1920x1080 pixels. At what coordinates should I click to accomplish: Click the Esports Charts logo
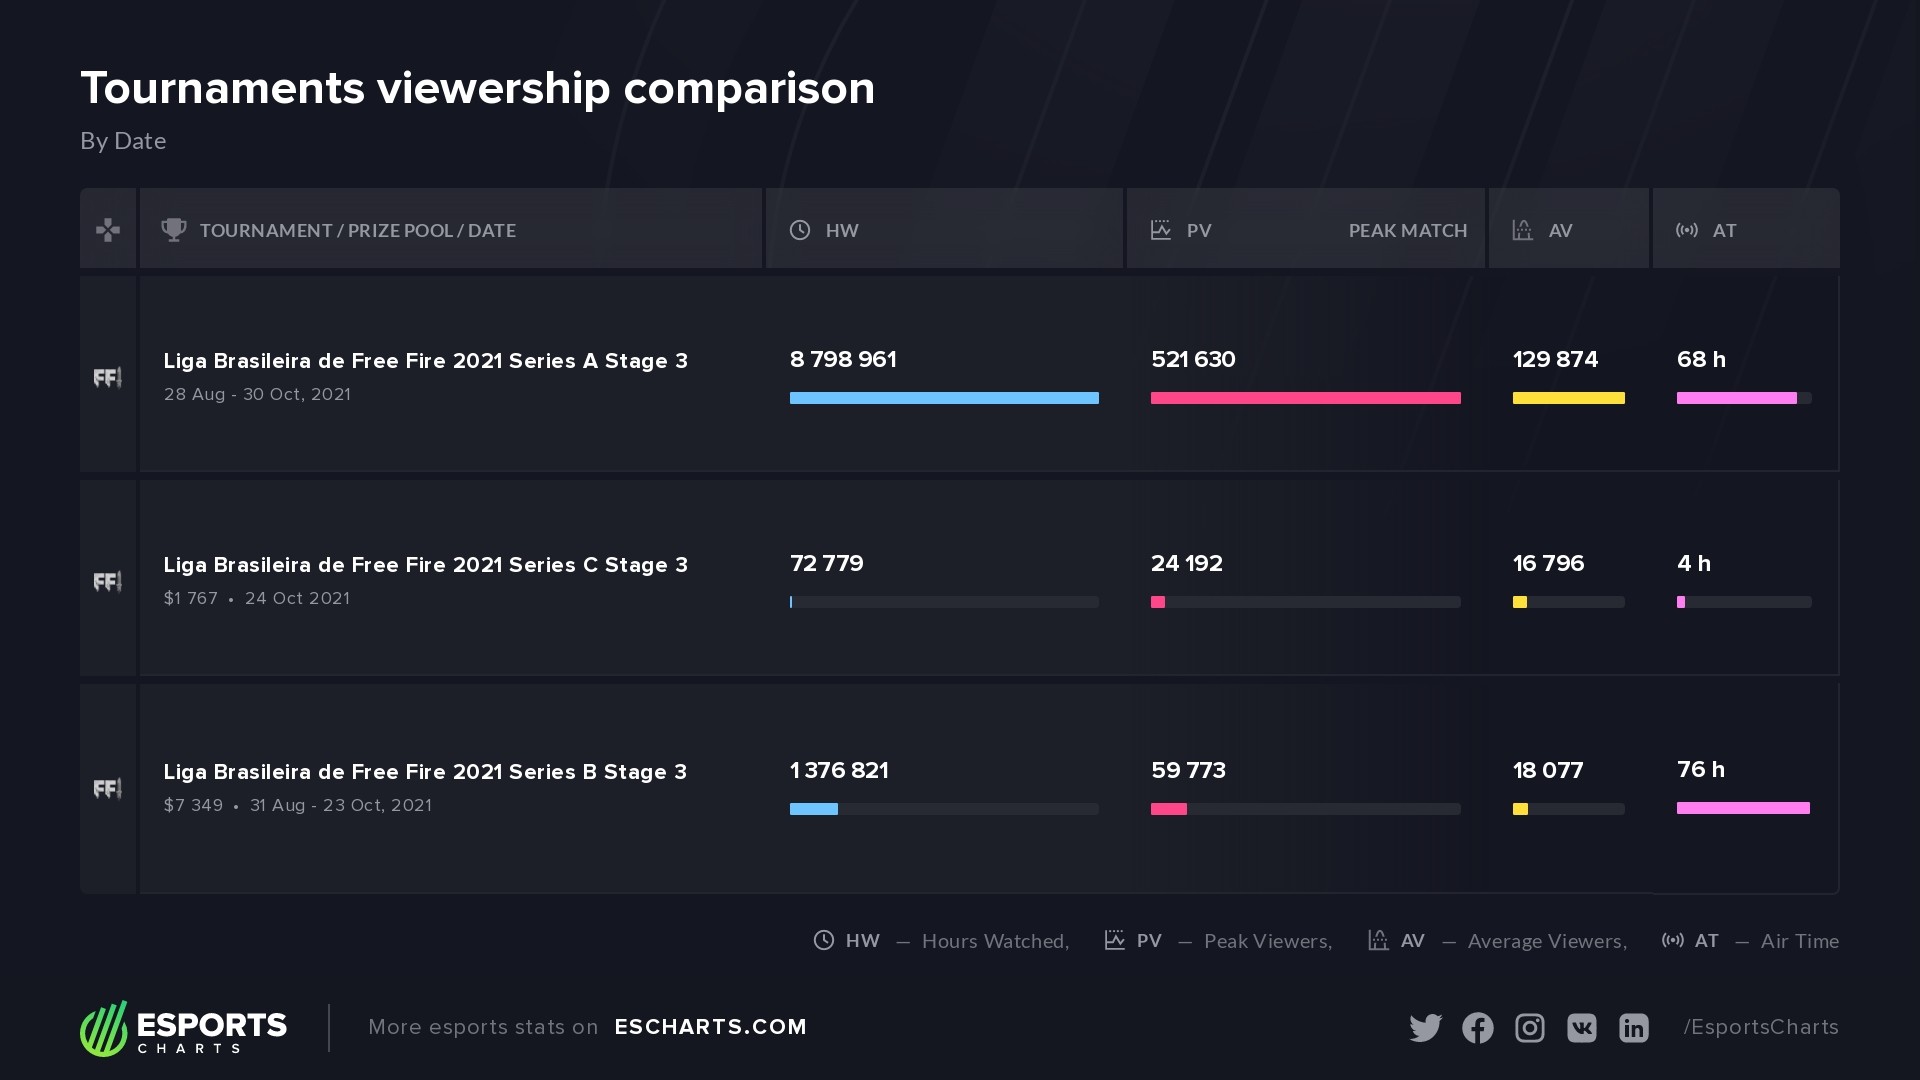pyautogui.click(x=184, y=1028)
